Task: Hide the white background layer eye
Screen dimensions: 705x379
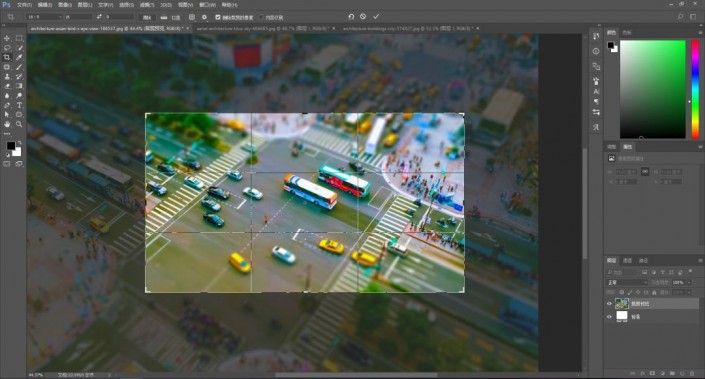Action: (609, 317)
